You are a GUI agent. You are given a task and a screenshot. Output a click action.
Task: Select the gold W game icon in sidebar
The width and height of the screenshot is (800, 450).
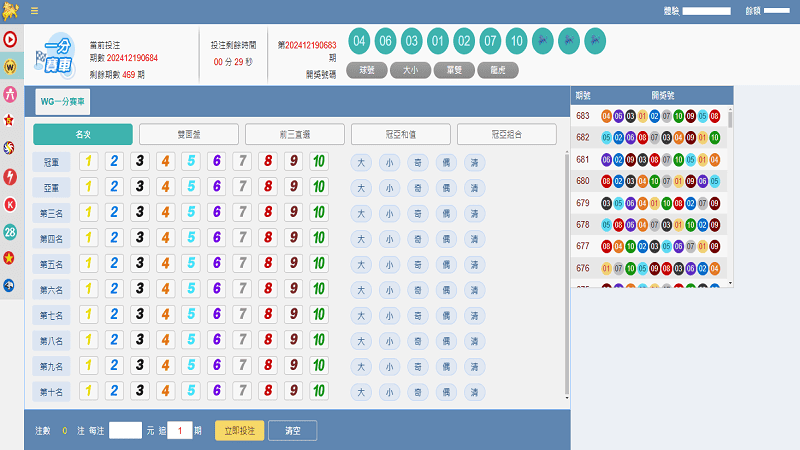(10, 67)
